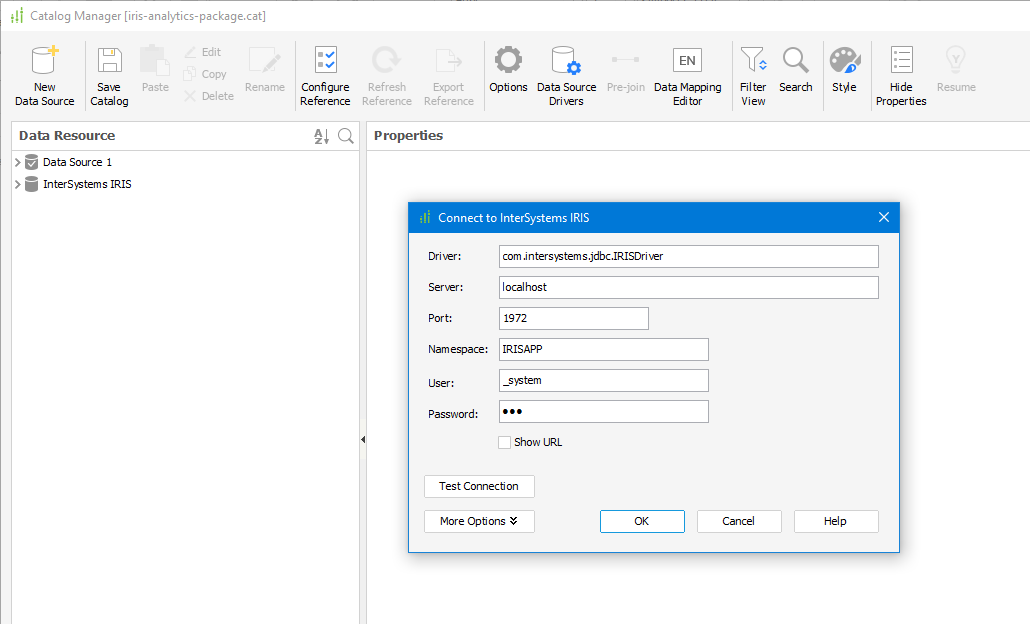Click Hide Properties toolbar icon

(x=901, y=62)
